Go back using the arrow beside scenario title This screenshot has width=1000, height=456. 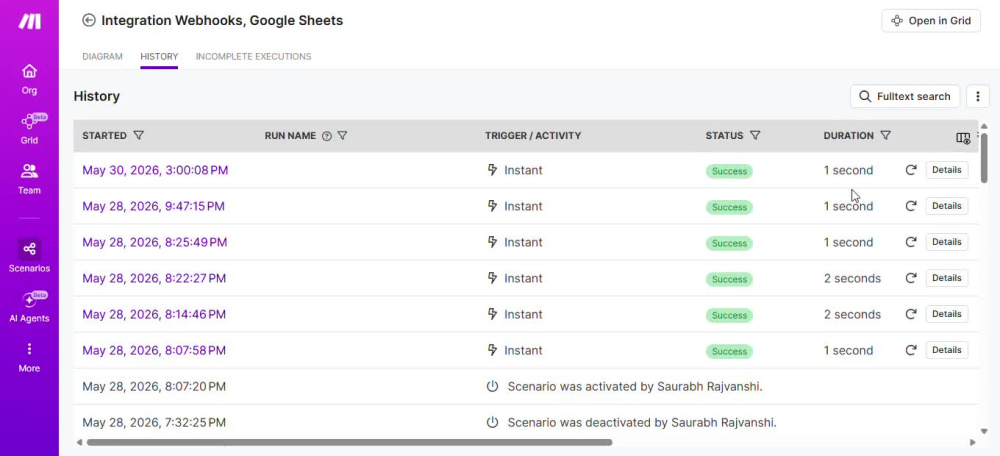click(89, 20)
